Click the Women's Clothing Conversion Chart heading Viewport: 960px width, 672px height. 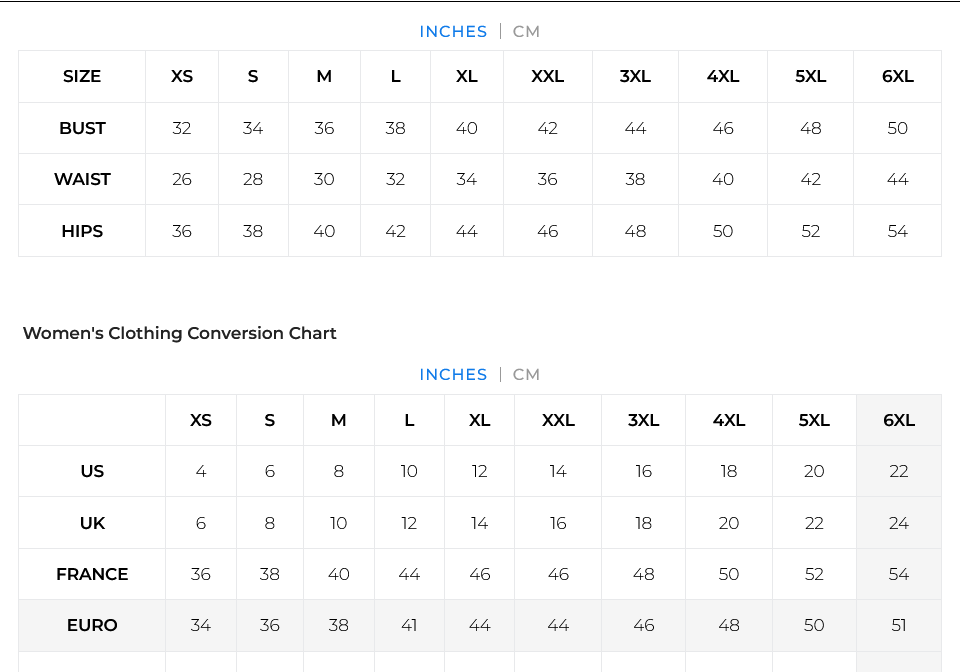[x=180, y=333]
